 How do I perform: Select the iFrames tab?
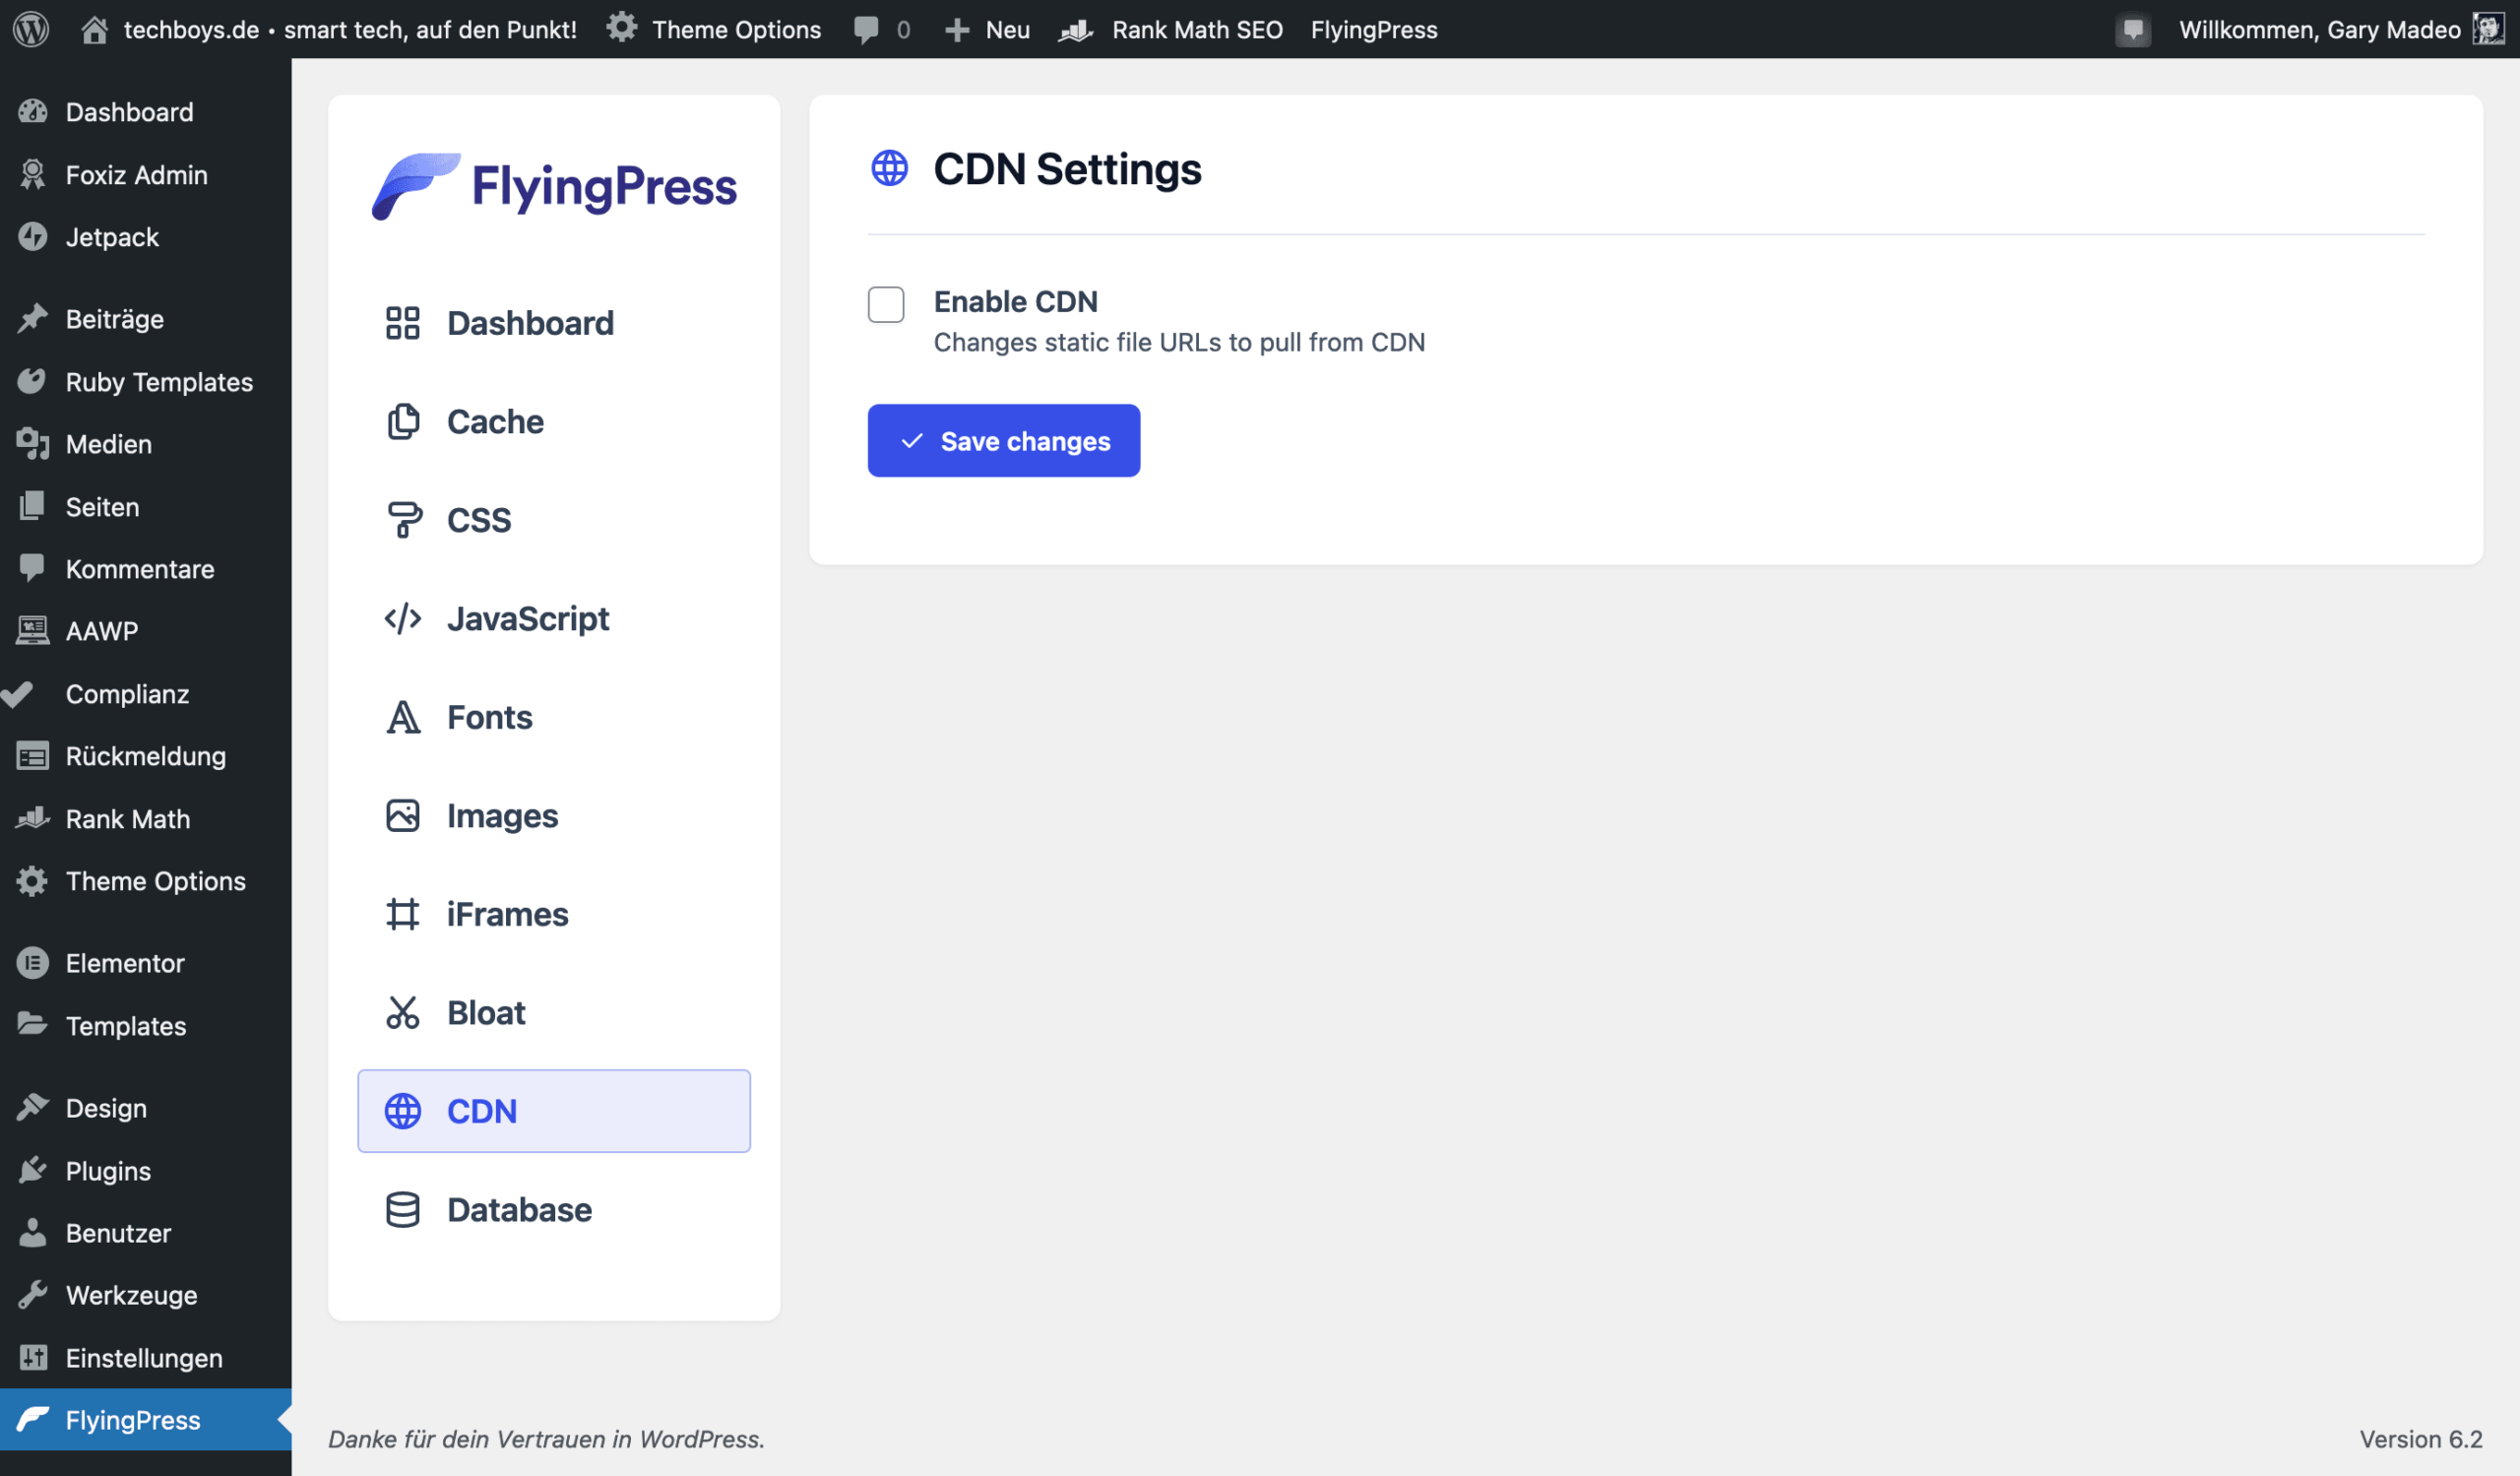click(553, 914)
